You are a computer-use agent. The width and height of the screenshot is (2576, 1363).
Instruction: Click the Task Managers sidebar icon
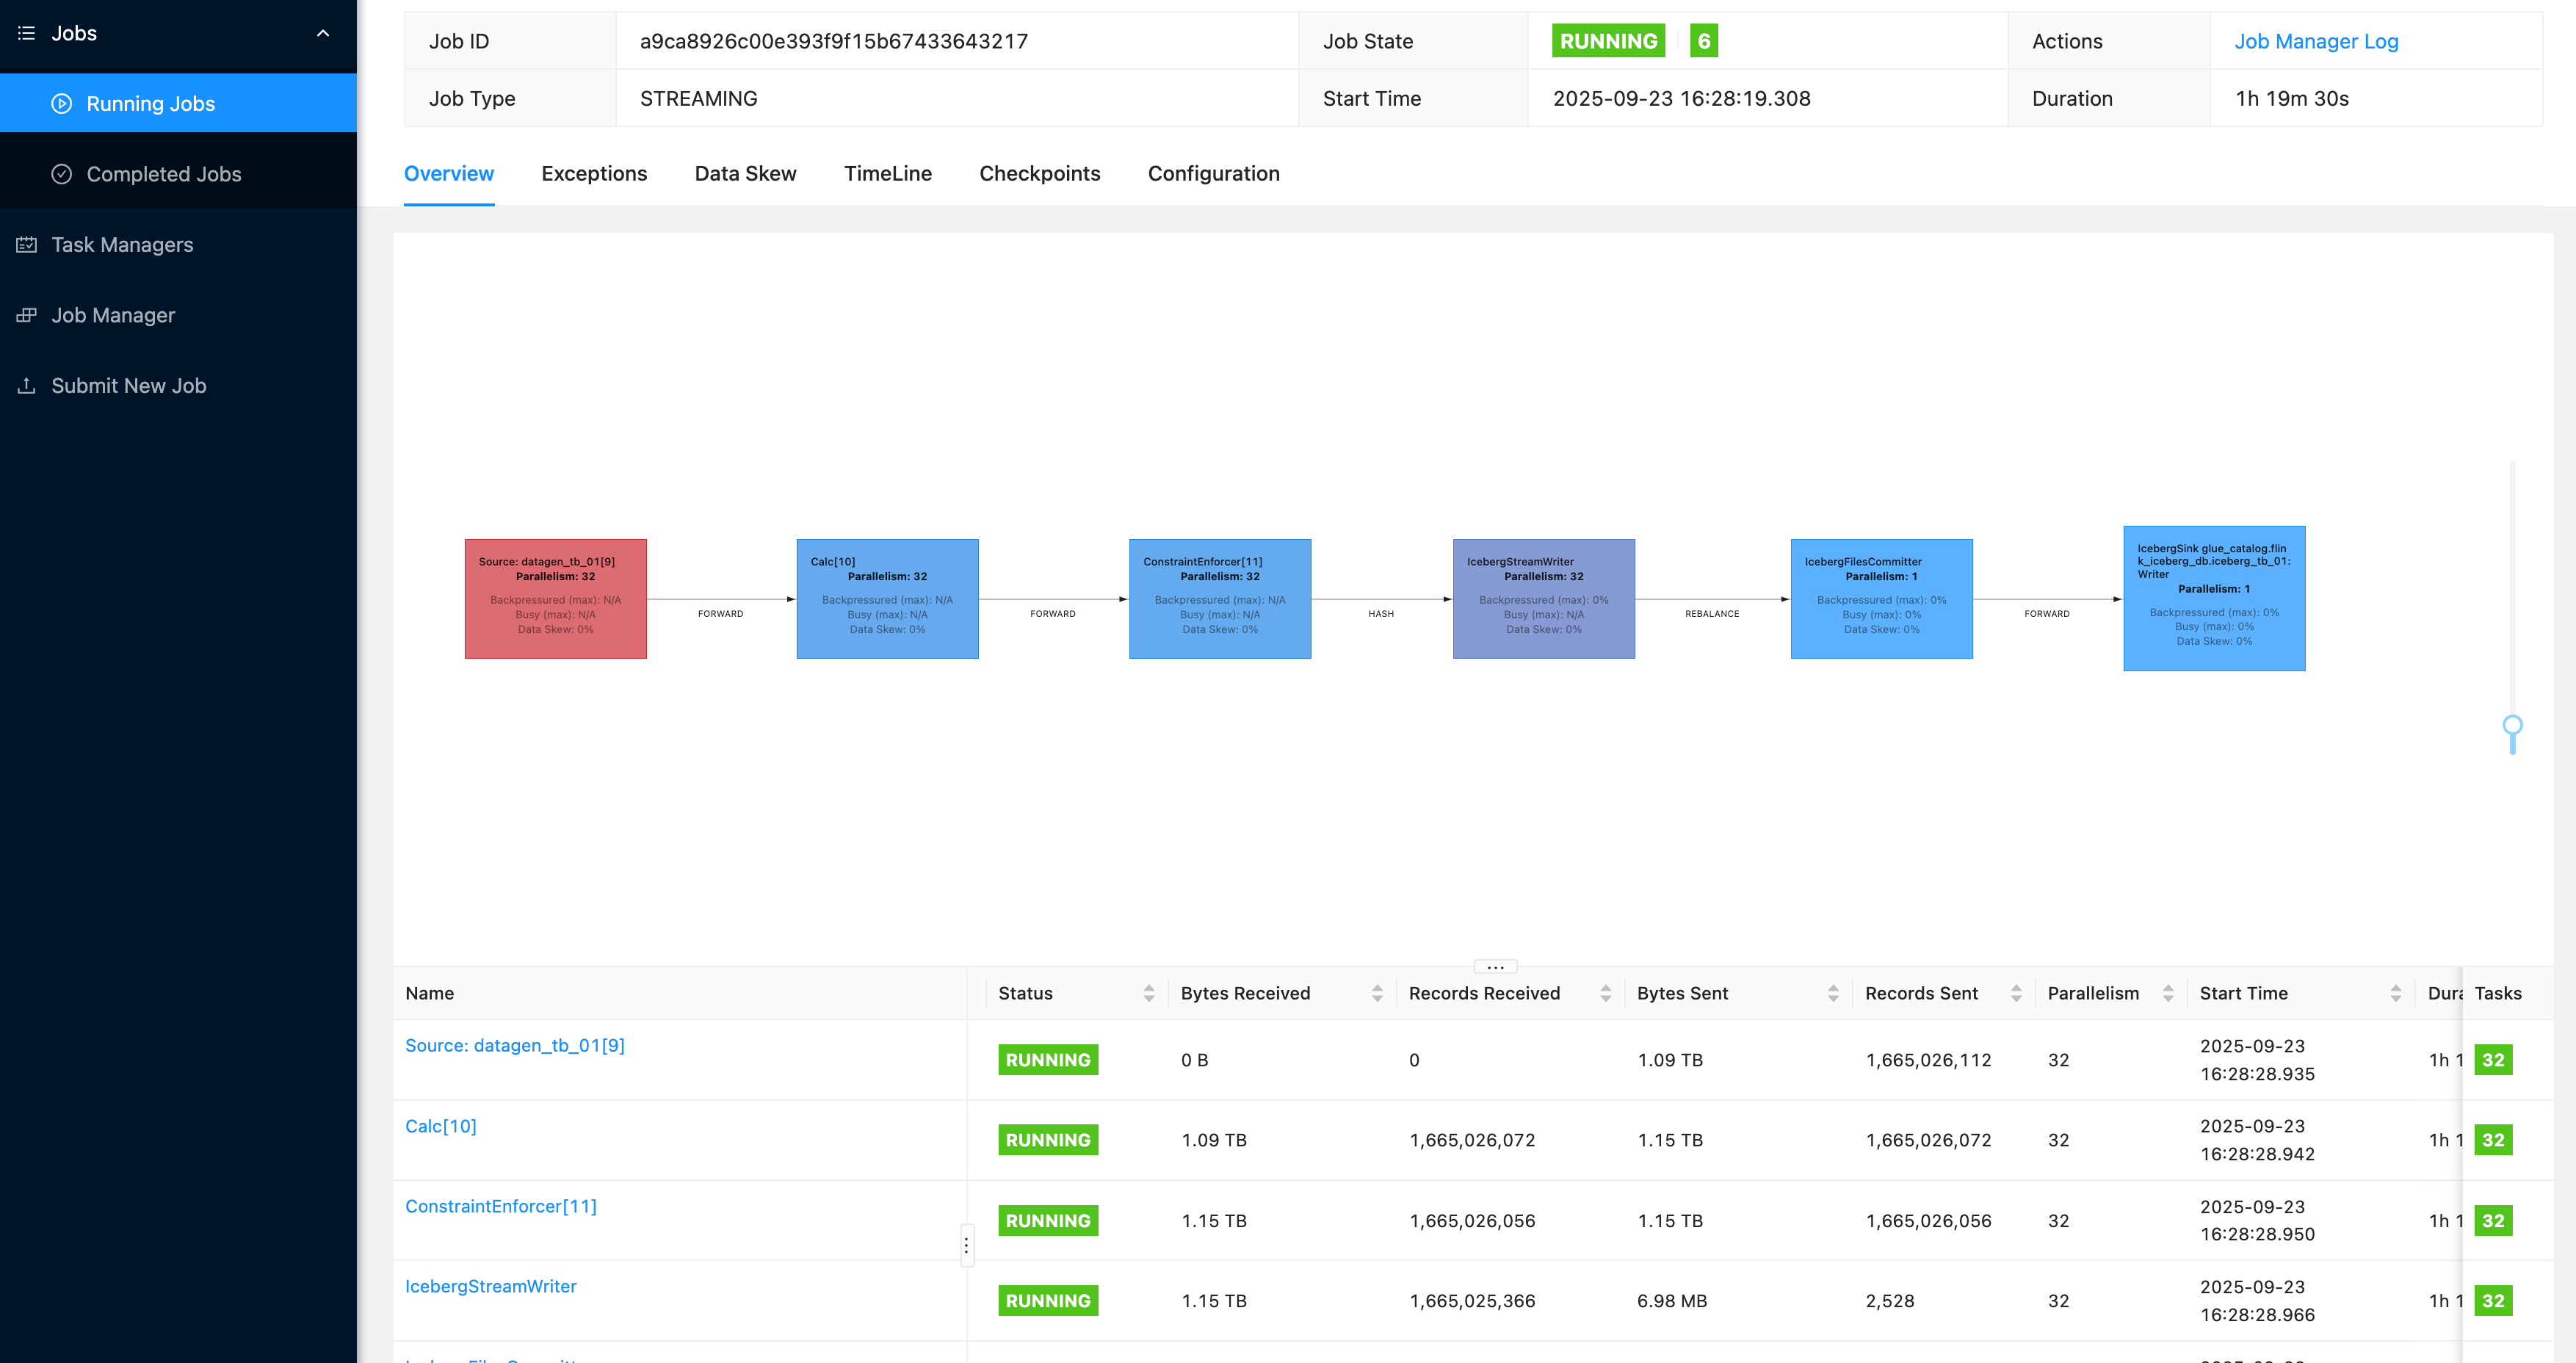pyautogui.click(x=27, y=245)
